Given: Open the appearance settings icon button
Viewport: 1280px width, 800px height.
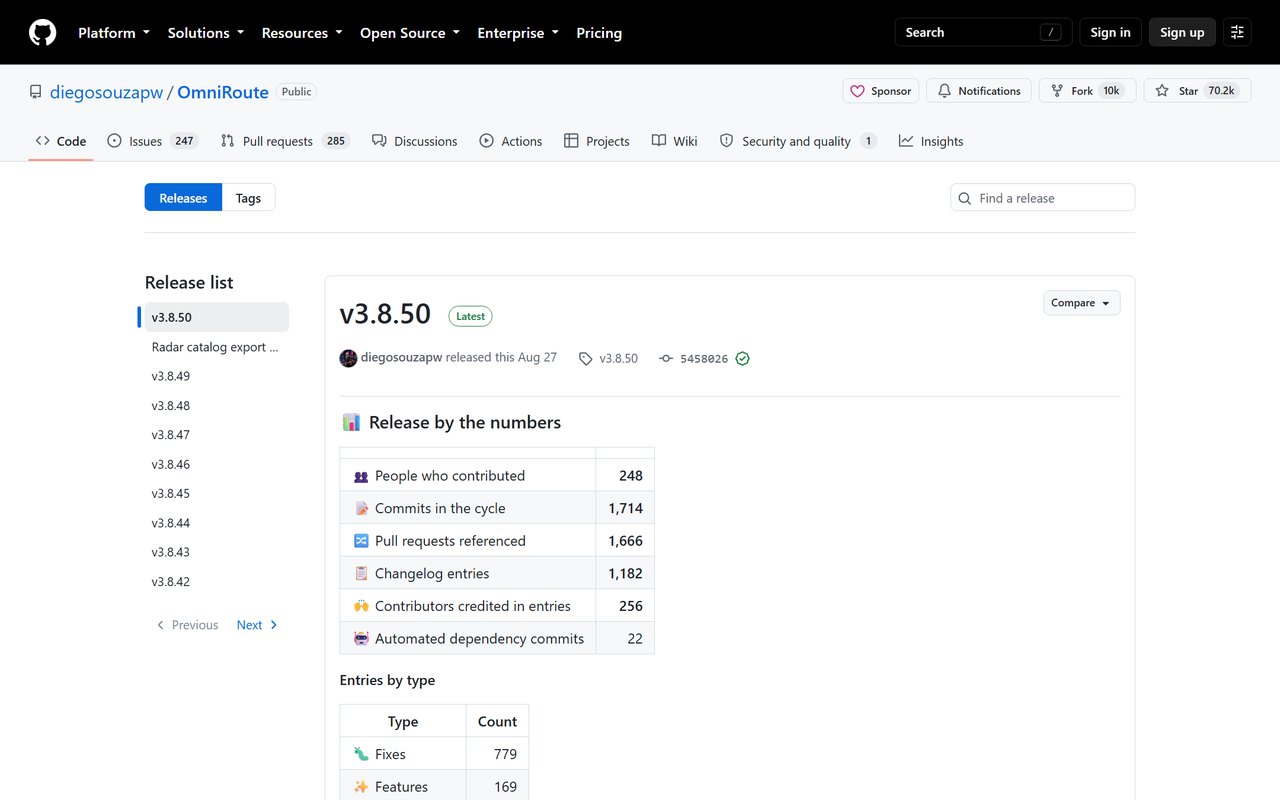Looking at the screenshot, I should click(1237, 32).
